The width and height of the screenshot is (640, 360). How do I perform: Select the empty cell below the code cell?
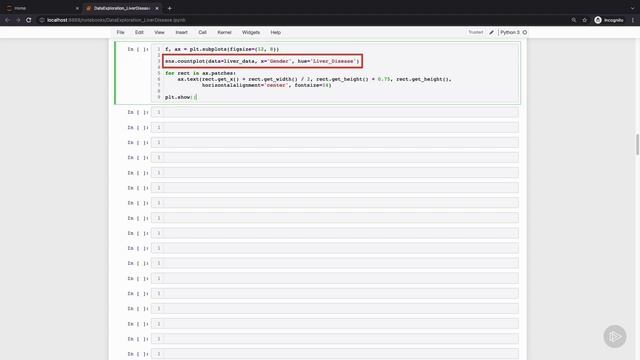tap(335, 112)
